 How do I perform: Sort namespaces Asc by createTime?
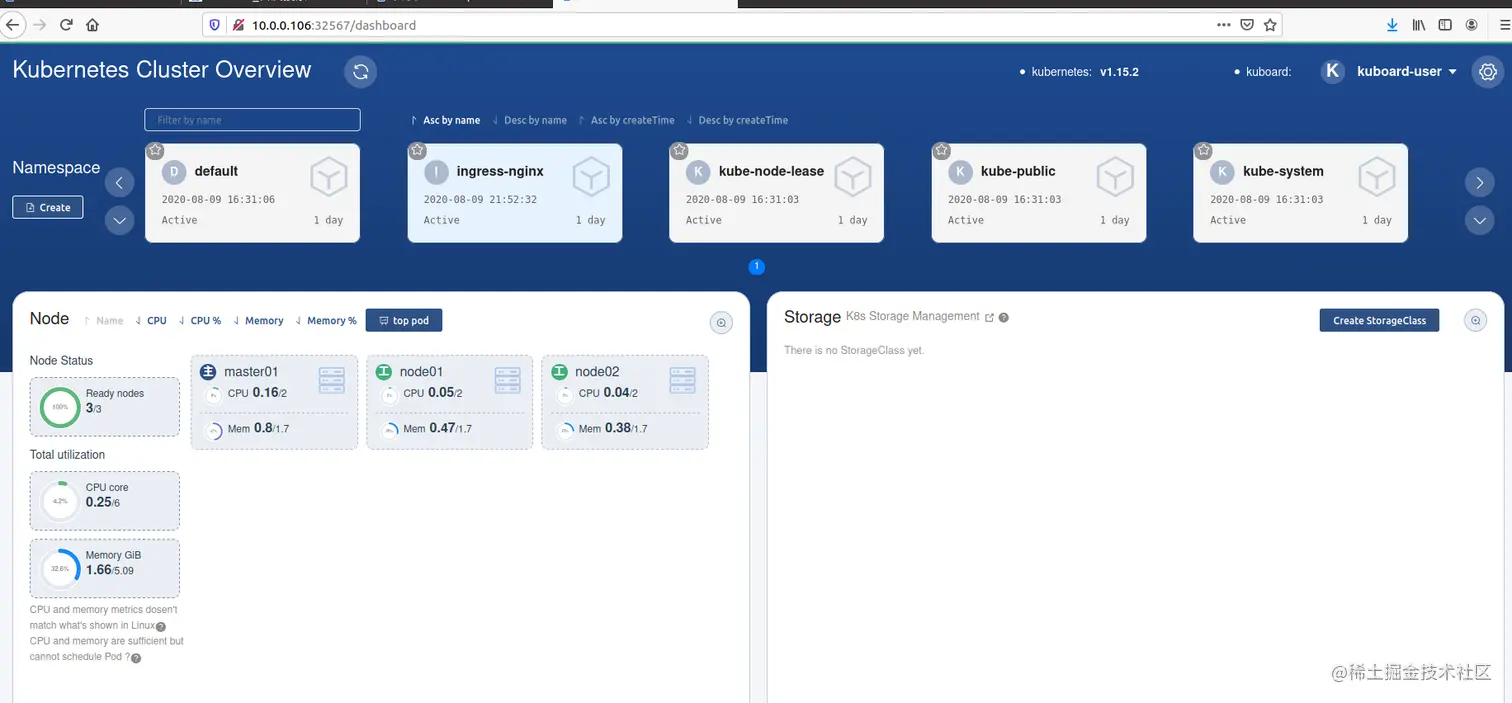pyautogui.click(x=627, y=120)
